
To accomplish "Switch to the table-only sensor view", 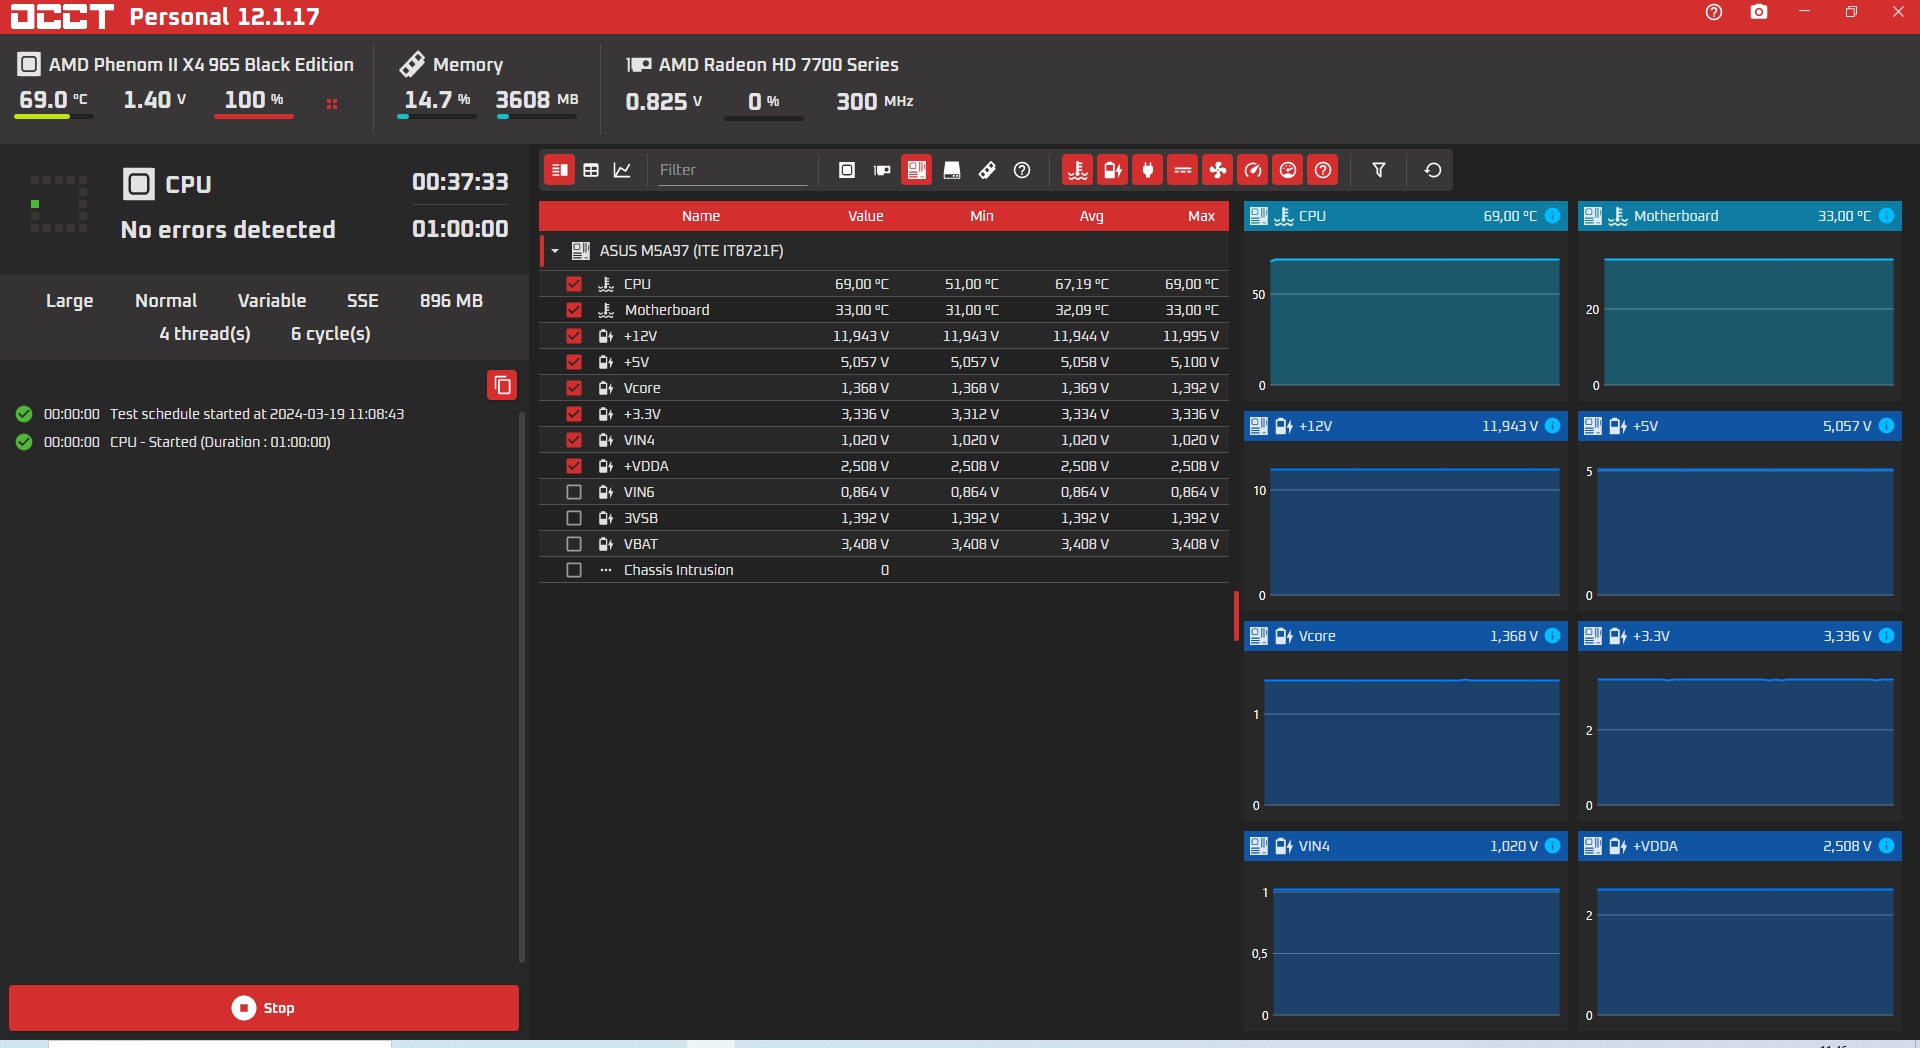I will tap(591, 170).
